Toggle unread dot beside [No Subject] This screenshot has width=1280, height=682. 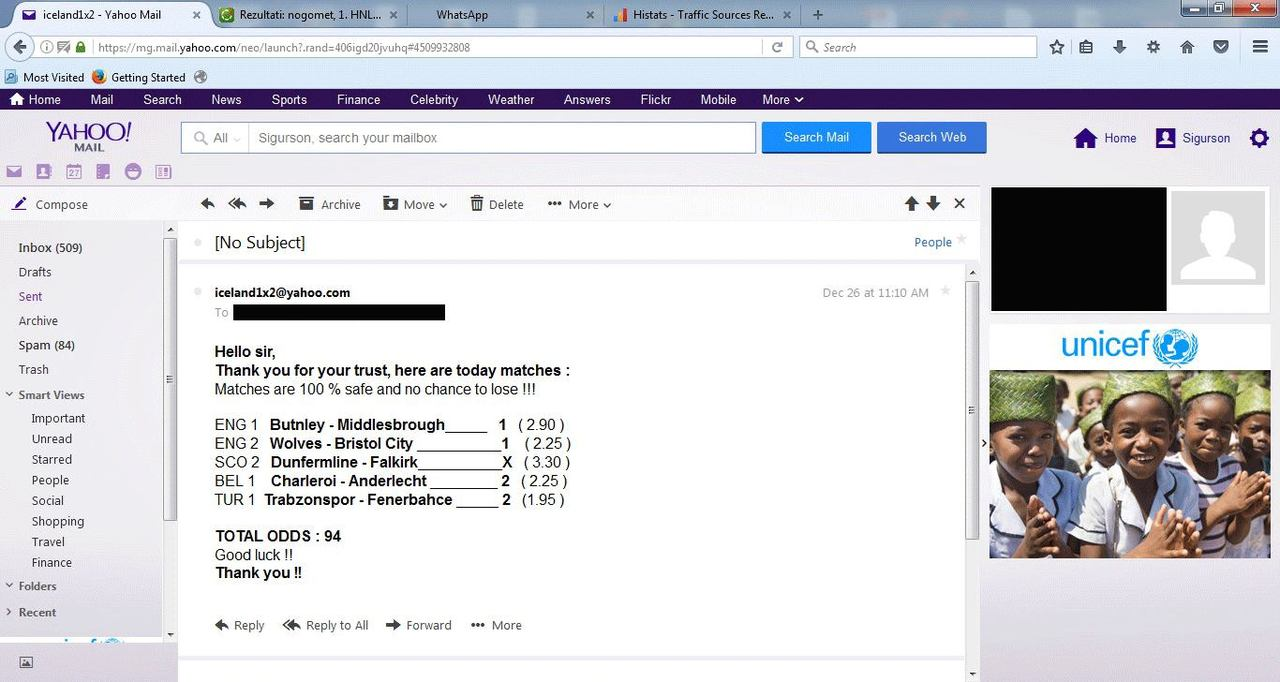coord(198,242)
